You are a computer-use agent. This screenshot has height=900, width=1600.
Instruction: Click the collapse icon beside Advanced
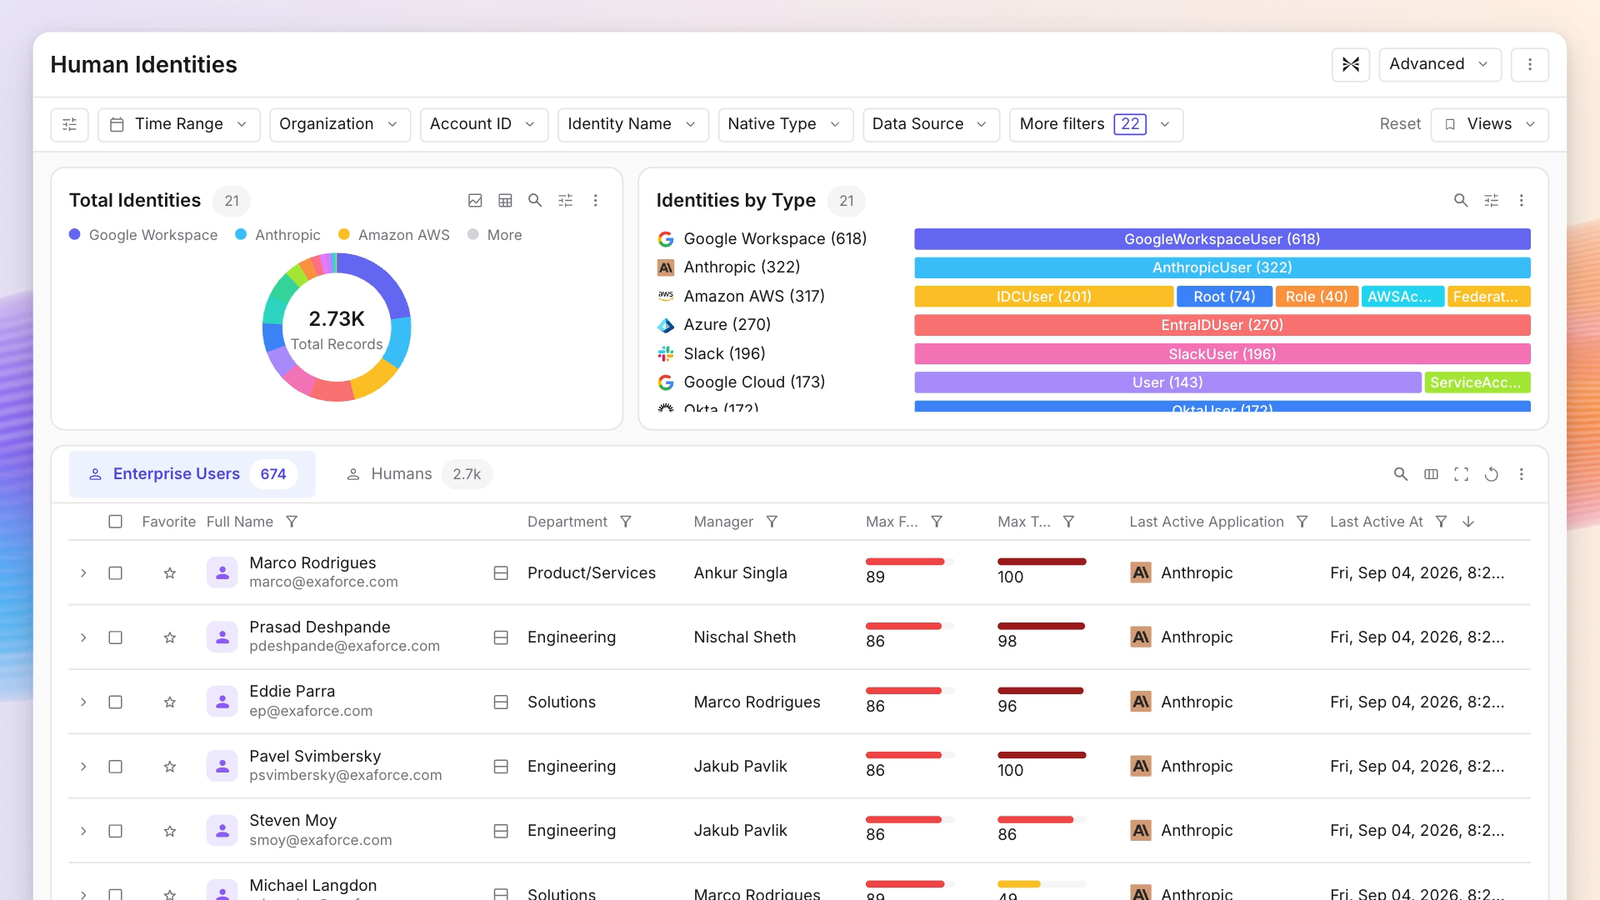coord(1350,64)
